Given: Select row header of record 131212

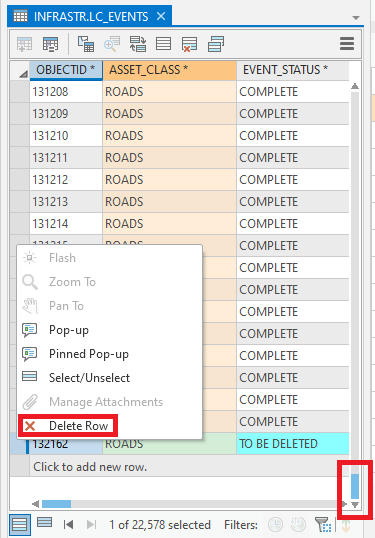Looking at the screenshot, I should pyautogui.click(x=20, y=180).
